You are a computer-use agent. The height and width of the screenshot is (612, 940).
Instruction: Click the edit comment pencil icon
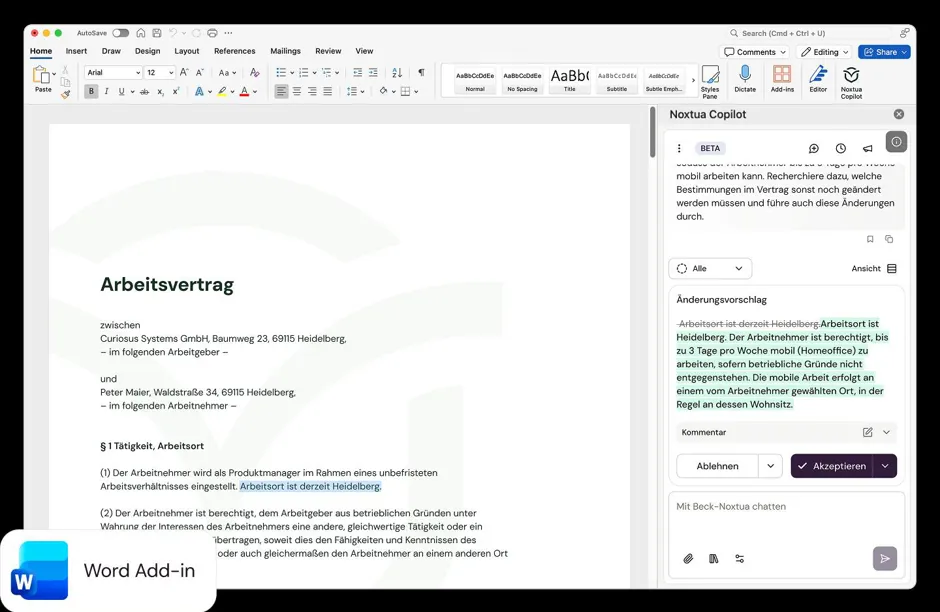click(x=867, y=432)
